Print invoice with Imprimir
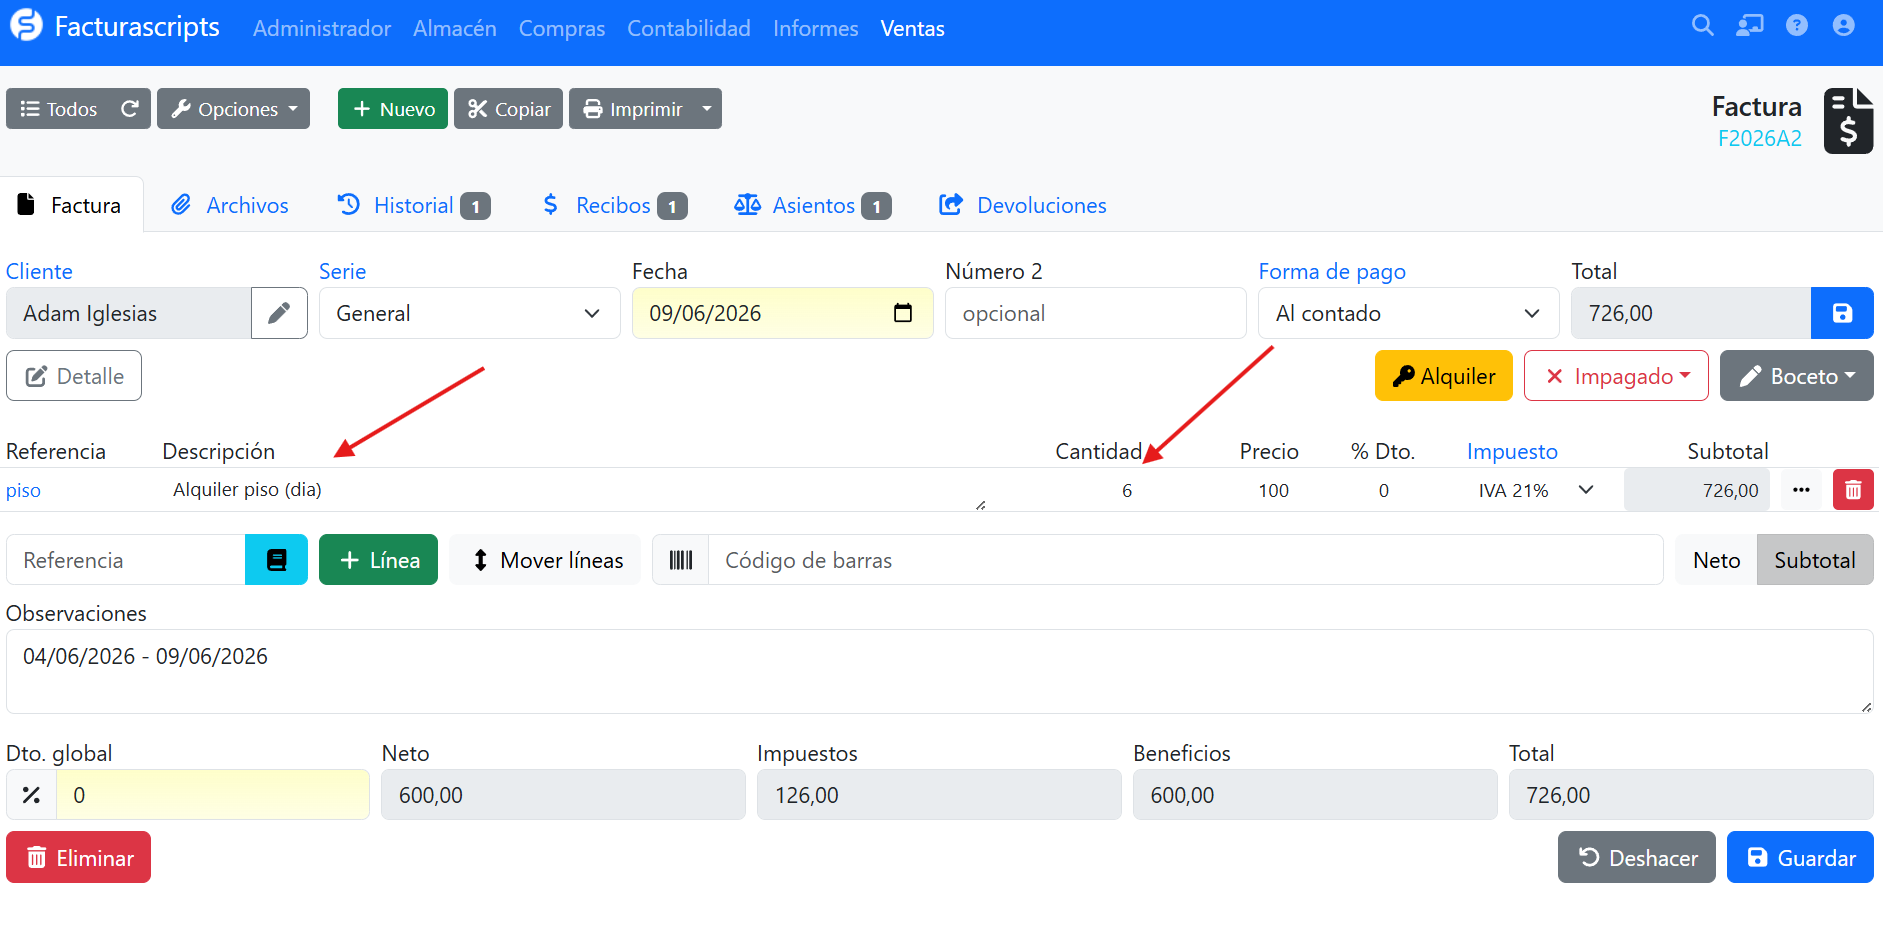This screenshot has height=925, width=1883. click(632, 109)
